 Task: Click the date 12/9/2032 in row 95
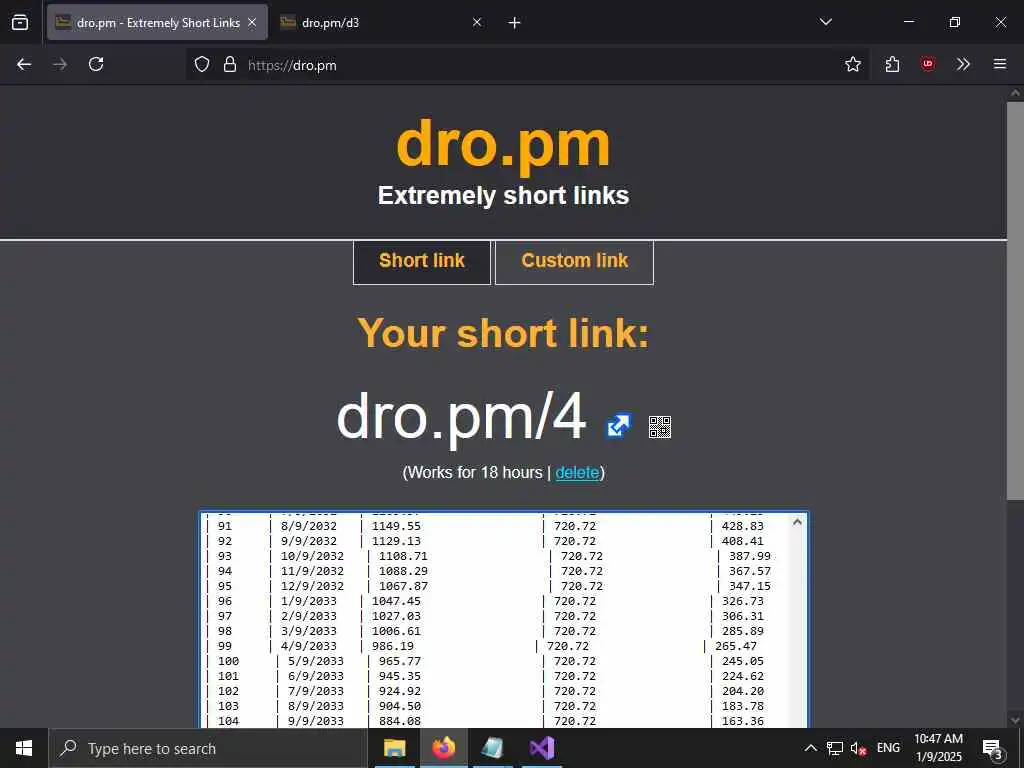[x=312, y=586]
